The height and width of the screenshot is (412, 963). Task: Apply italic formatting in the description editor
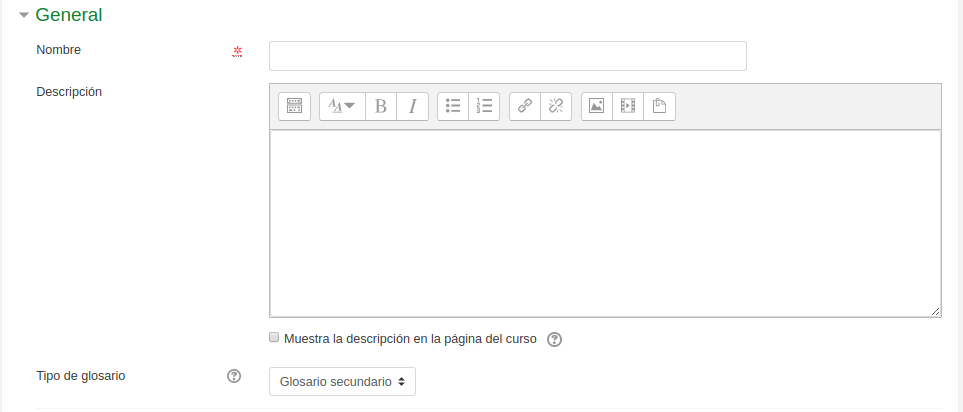click(x=413, y=106)
